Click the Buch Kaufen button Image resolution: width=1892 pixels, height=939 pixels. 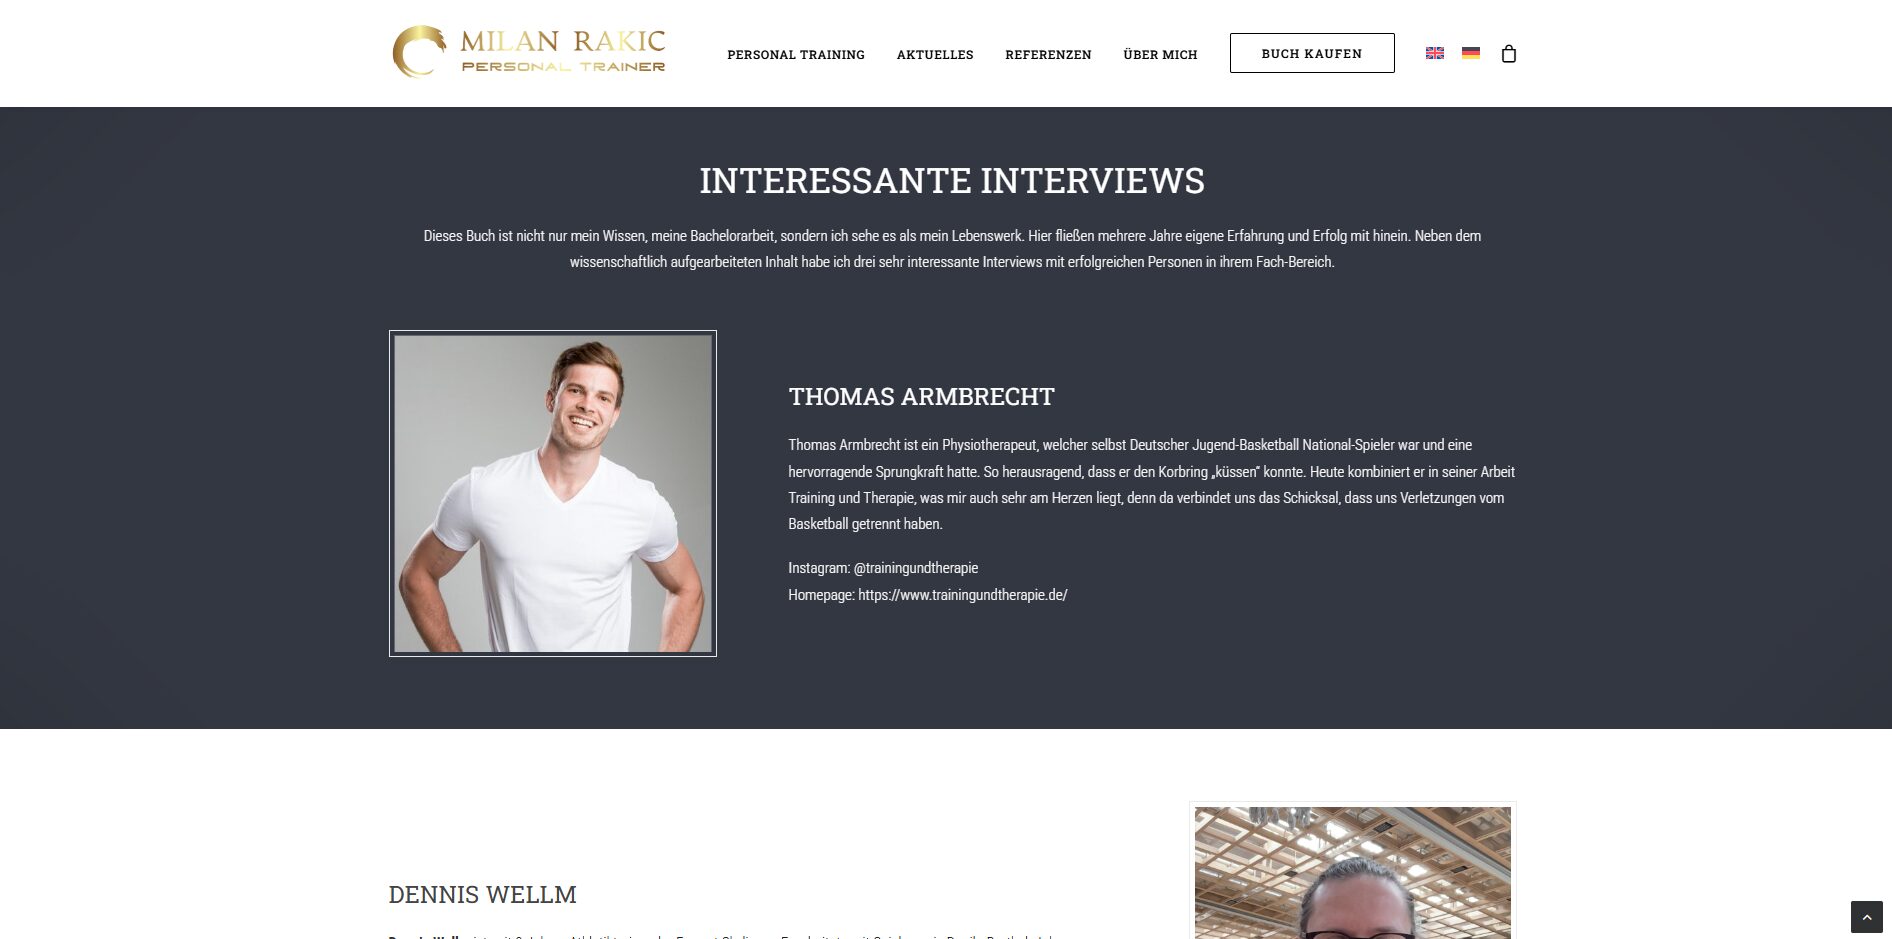[x=1312, y=53]
